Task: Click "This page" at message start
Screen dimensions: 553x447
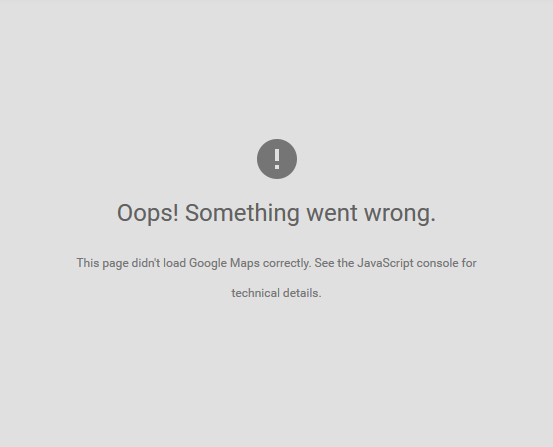Action: tap(102, 263)
